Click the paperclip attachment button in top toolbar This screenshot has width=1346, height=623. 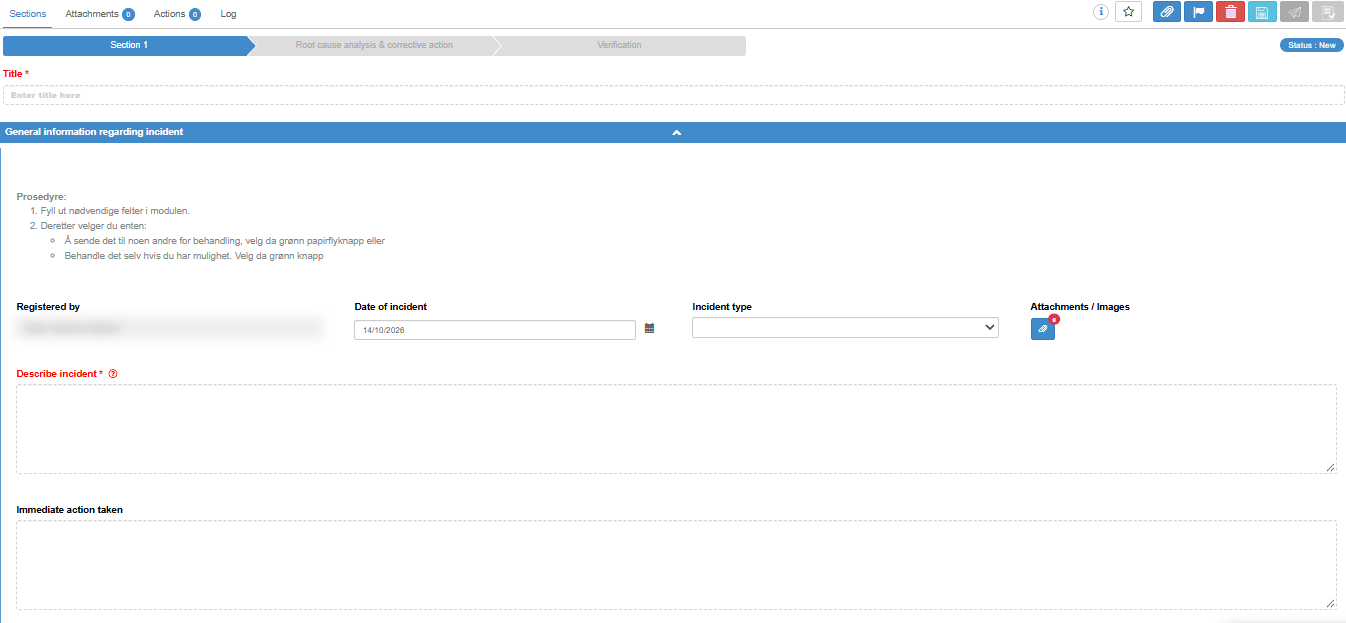pos(1167,12)
